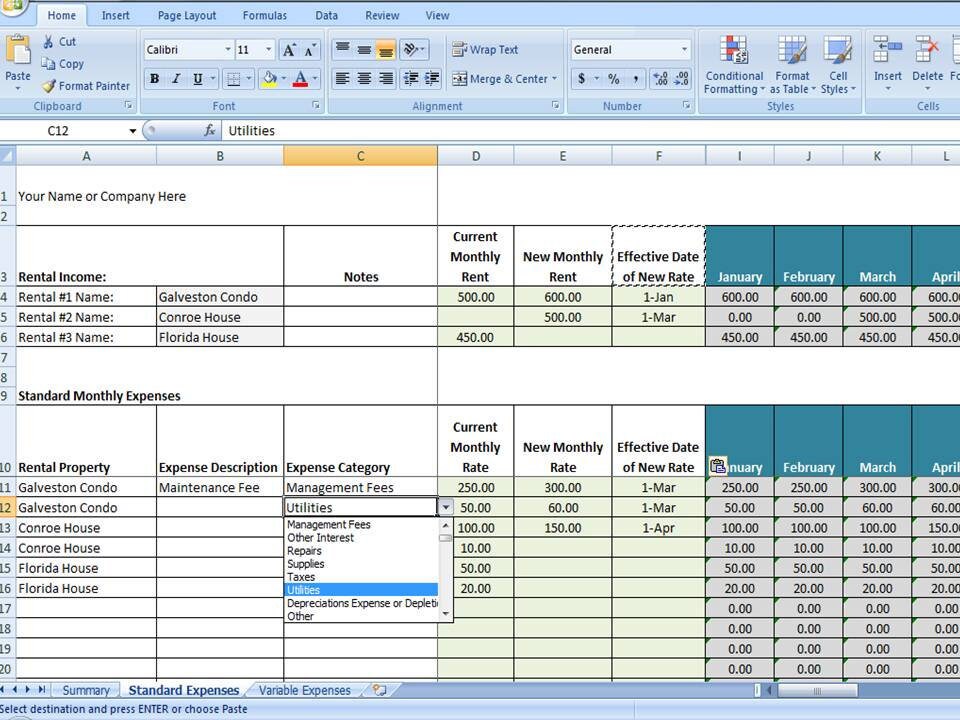Activate the Format Painter
This screenshot has width=960, height=720.
85,86
